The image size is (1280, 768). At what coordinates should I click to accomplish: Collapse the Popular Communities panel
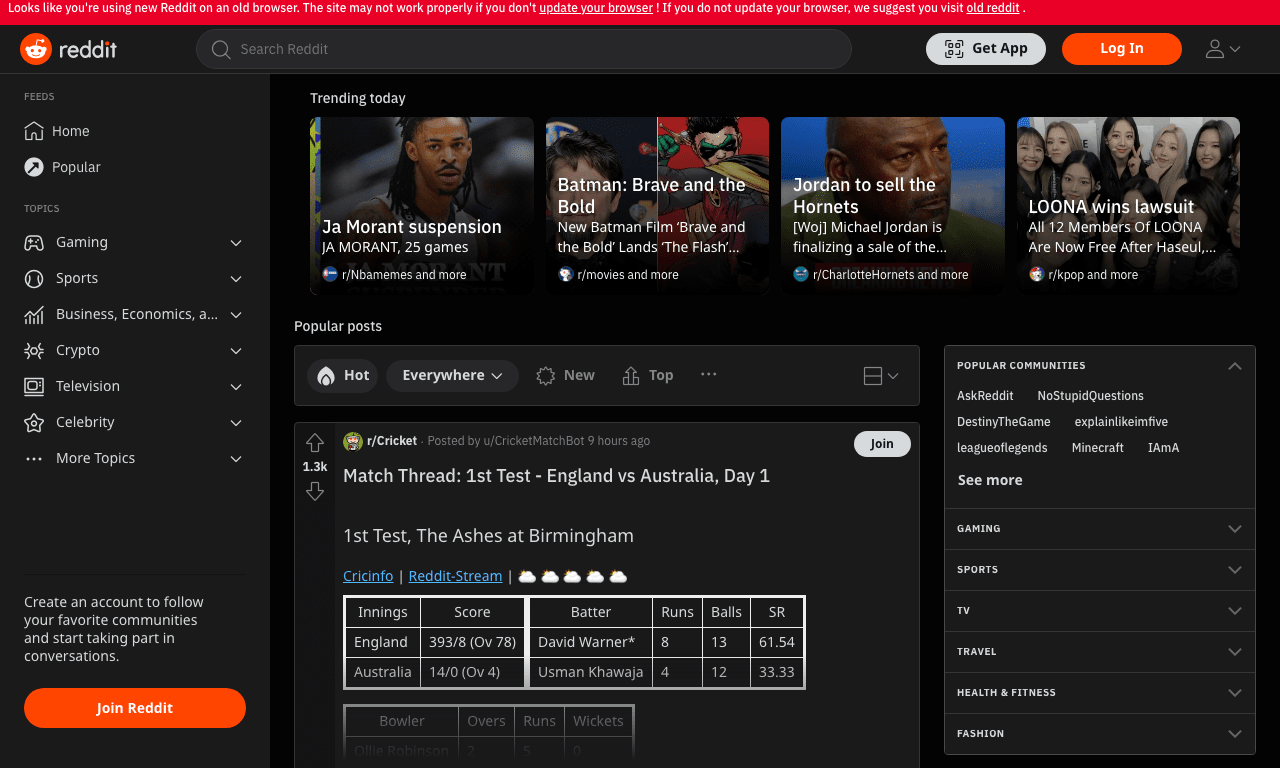point(1235,366)
